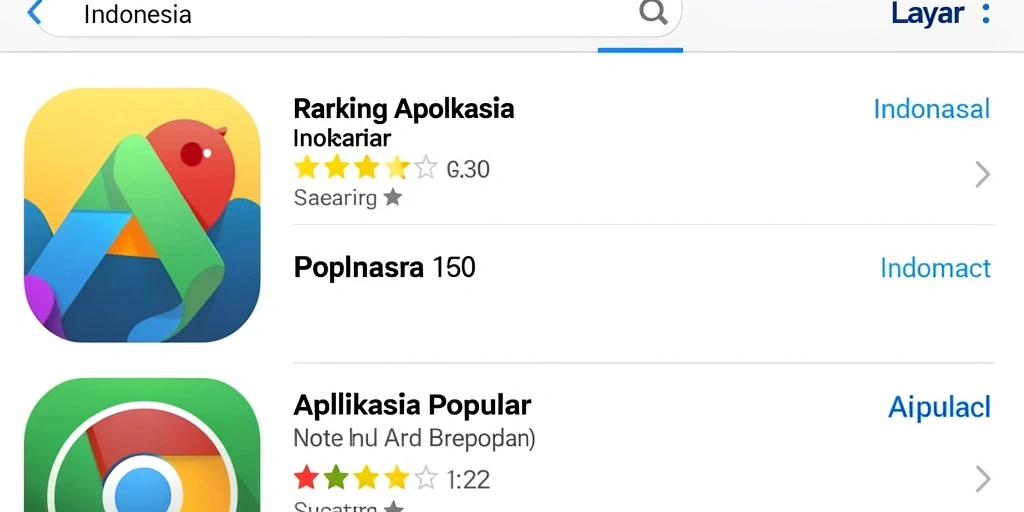Click the yellow rating stars for Rarking Apolkasia
Viewport: 1024px width, 512px height.
[365, 168]
